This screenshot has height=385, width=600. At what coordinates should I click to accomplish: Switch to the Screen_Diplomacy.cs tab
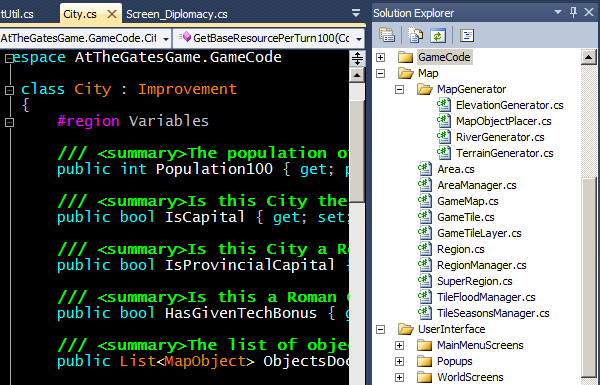tap(177, 14)
